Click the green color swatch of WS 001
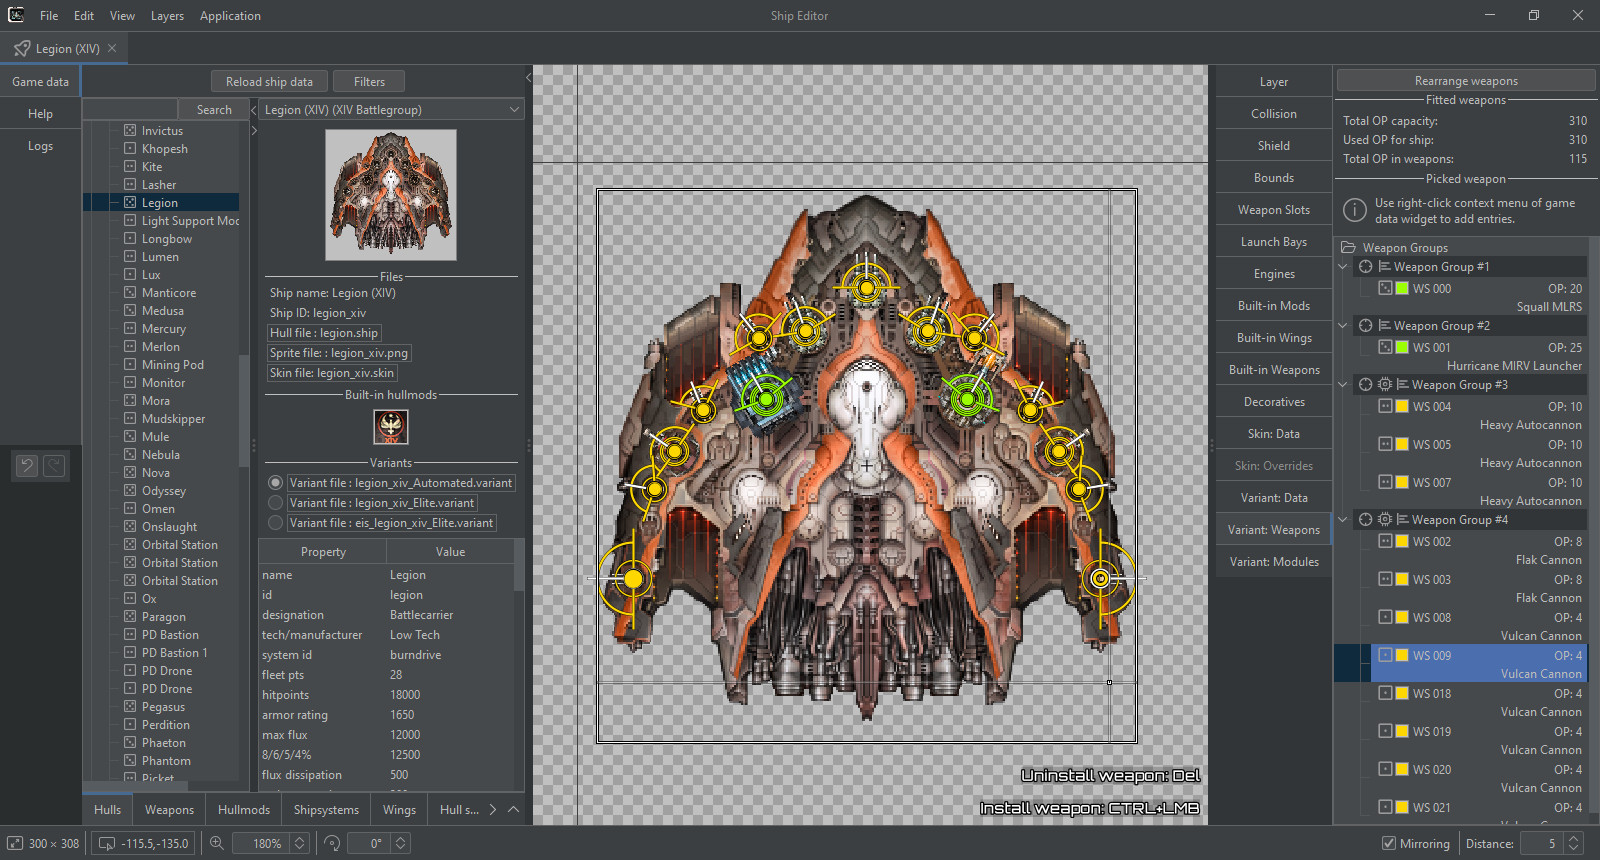 coord(1402,347)
